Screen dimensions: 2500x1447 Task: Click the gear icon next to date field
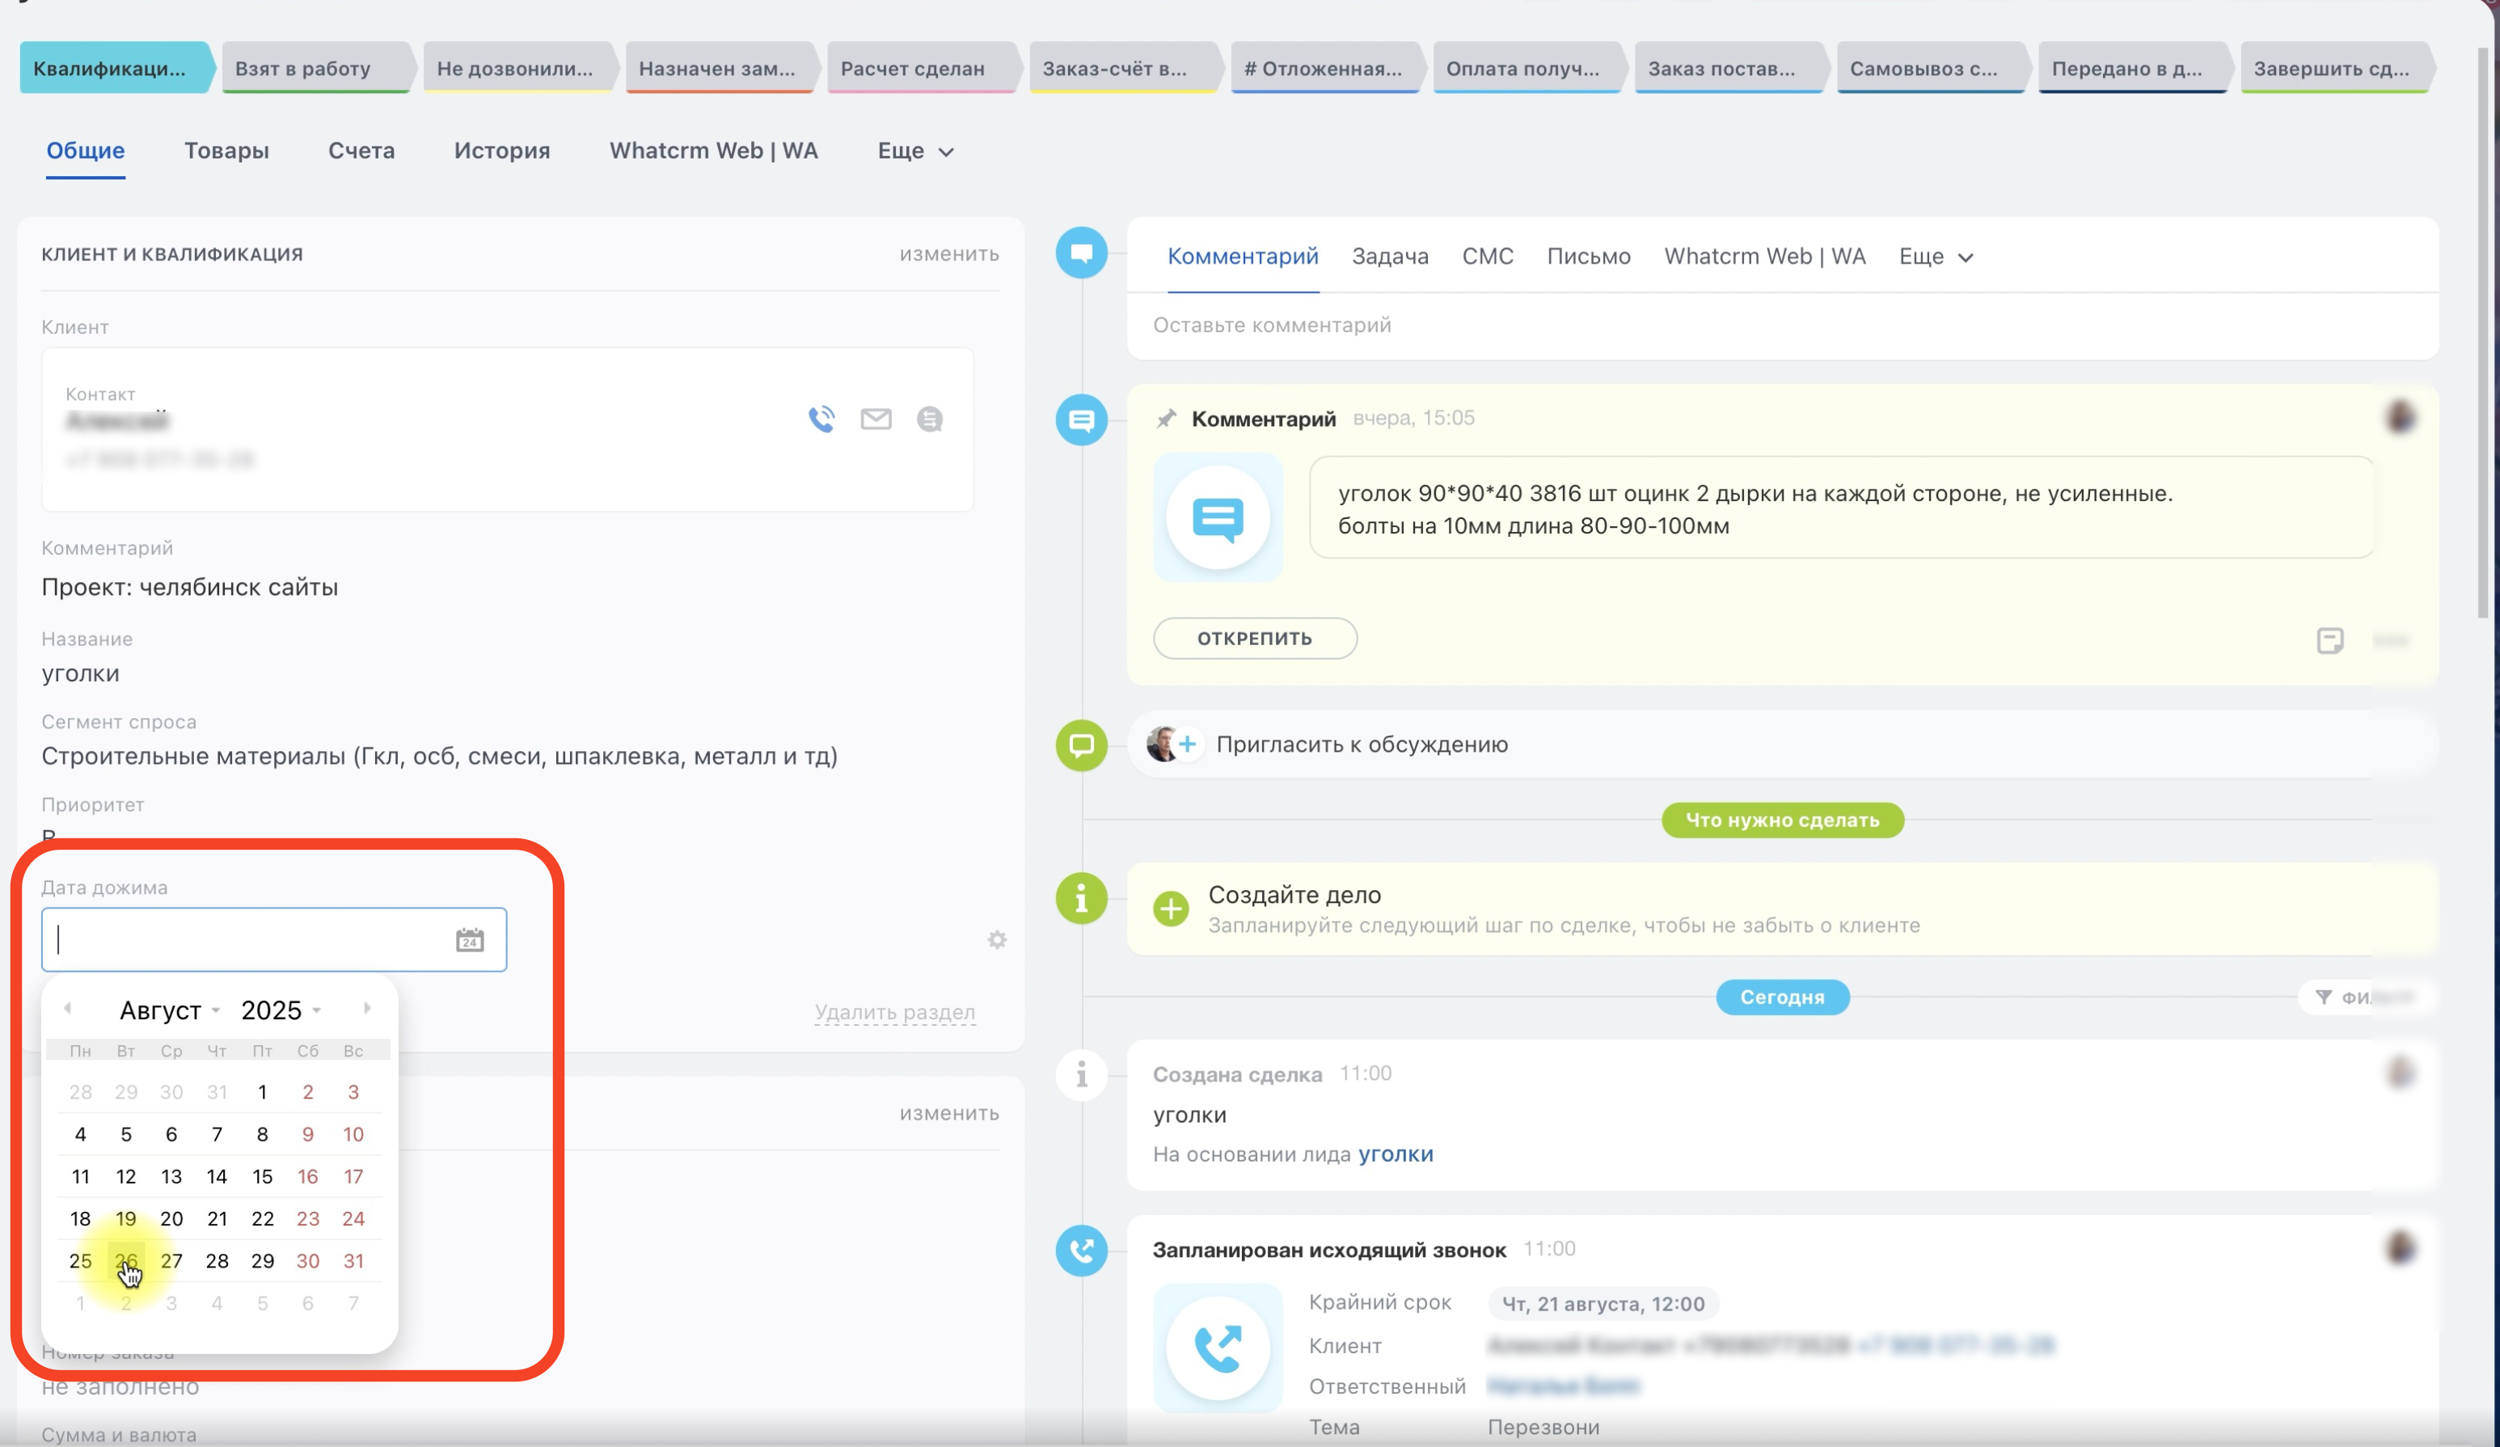point(997,940)
